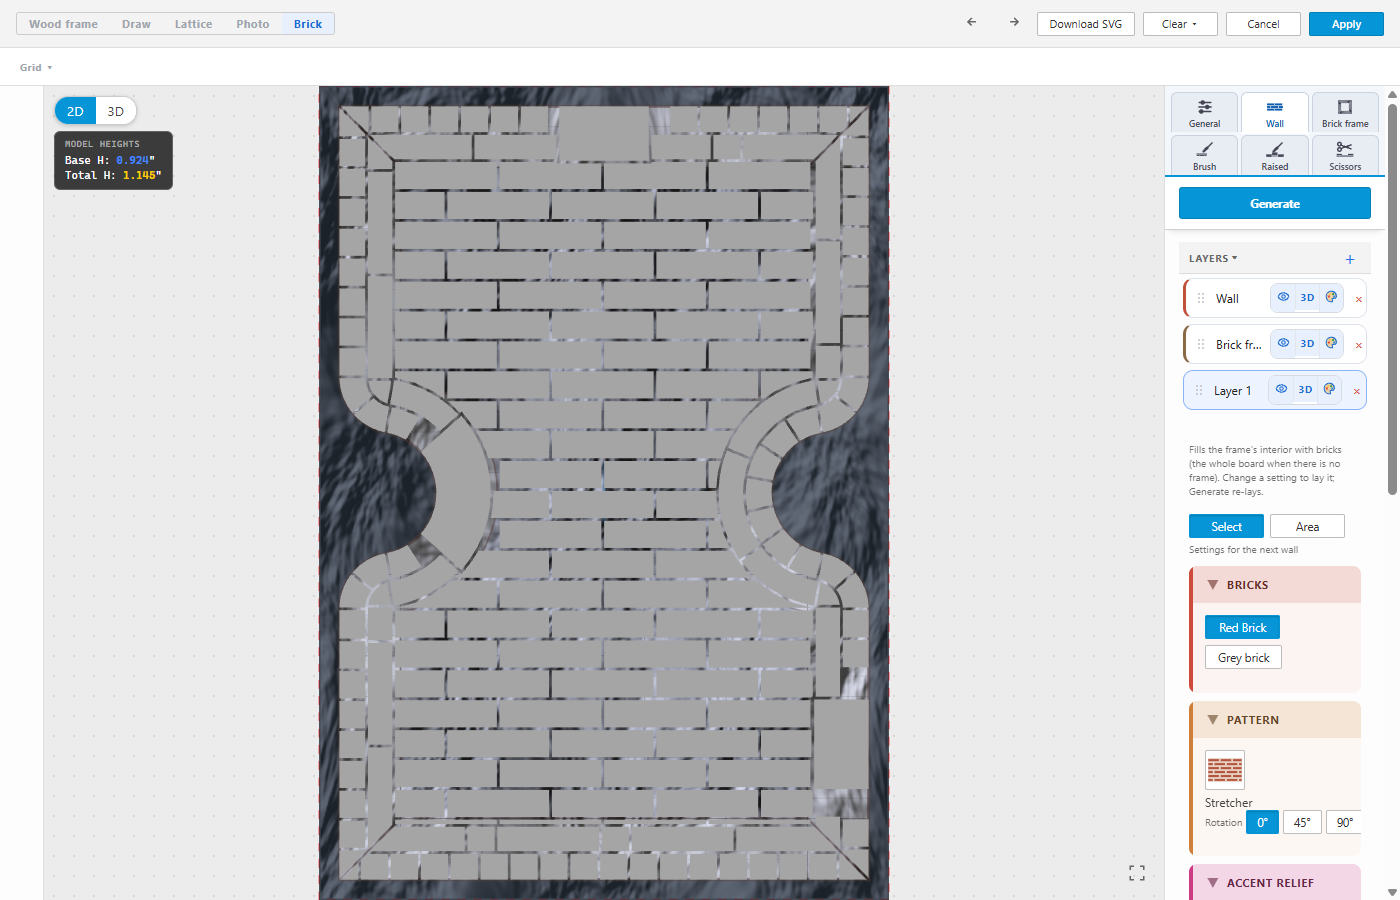Redo with the forward arrow

1014,22
